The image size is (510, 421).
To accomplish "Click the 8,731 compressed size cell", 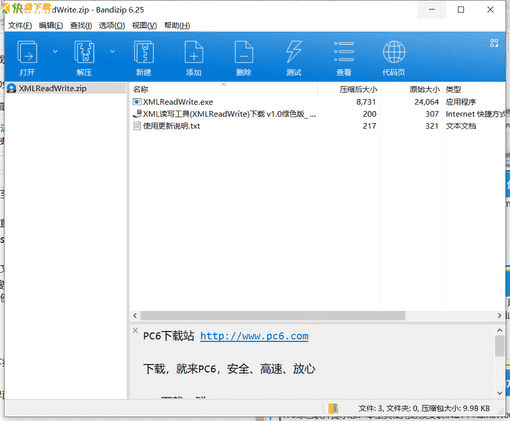I will (366, 102).
